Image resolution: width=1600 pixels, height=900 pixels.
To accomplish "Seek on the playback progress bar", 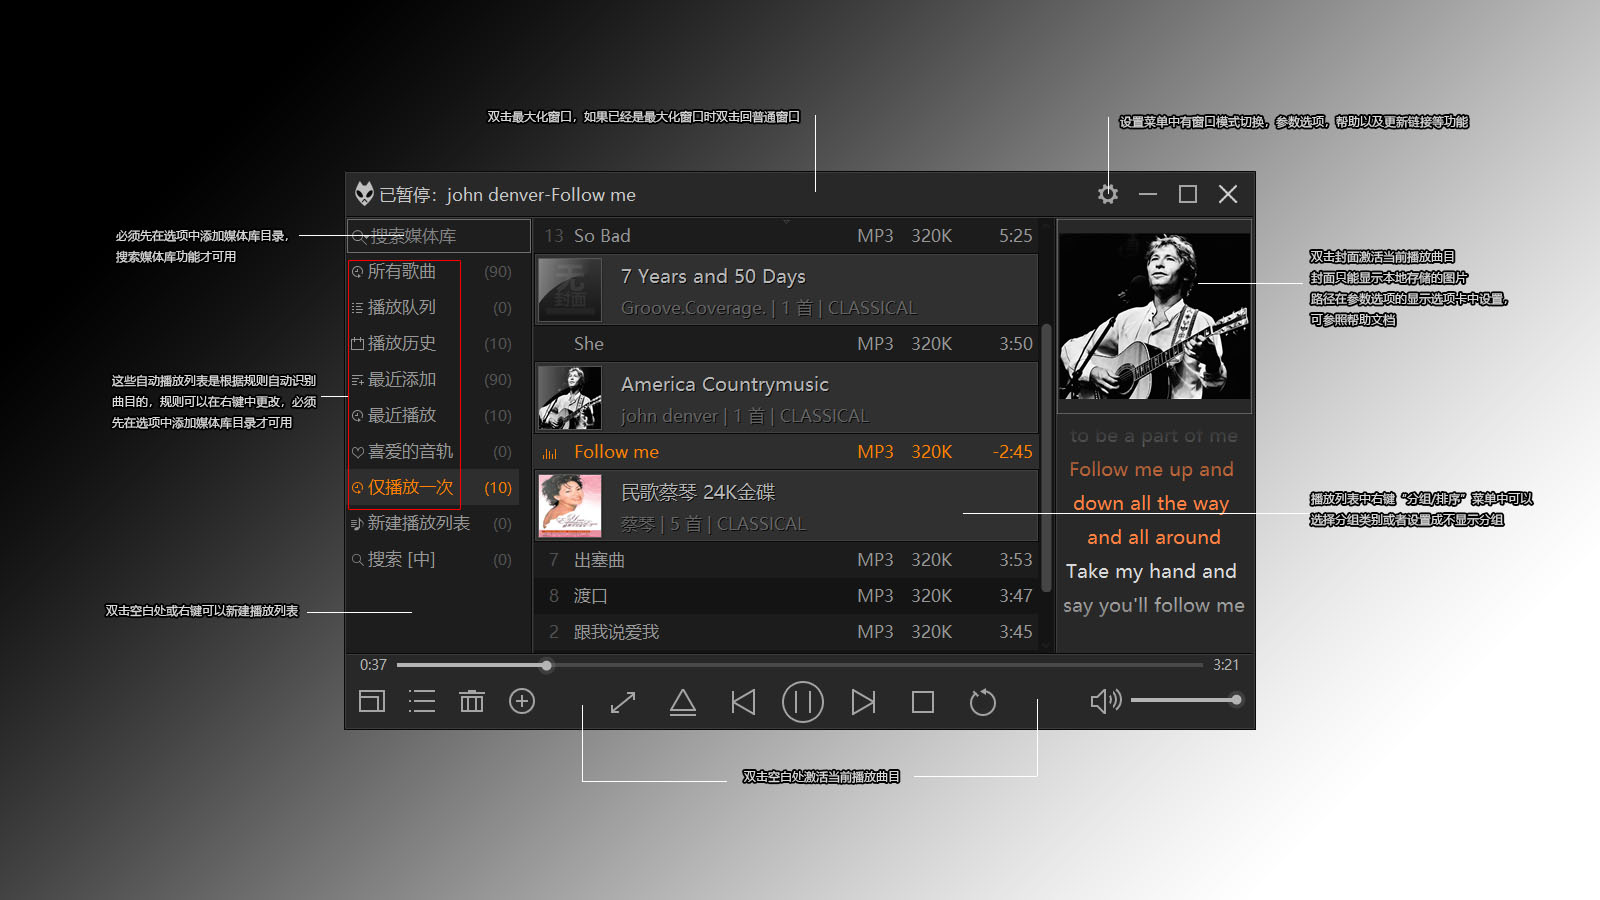I will coord(800,665).
